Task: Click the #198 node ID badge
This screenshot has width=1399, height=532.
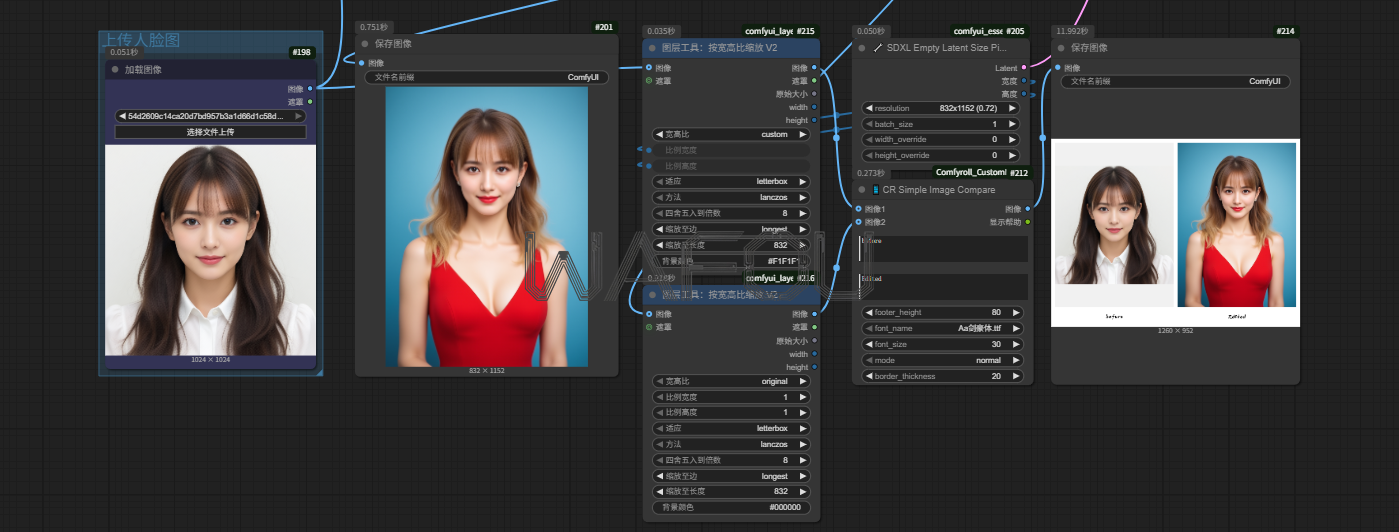Action: click(x=301, y=52)
